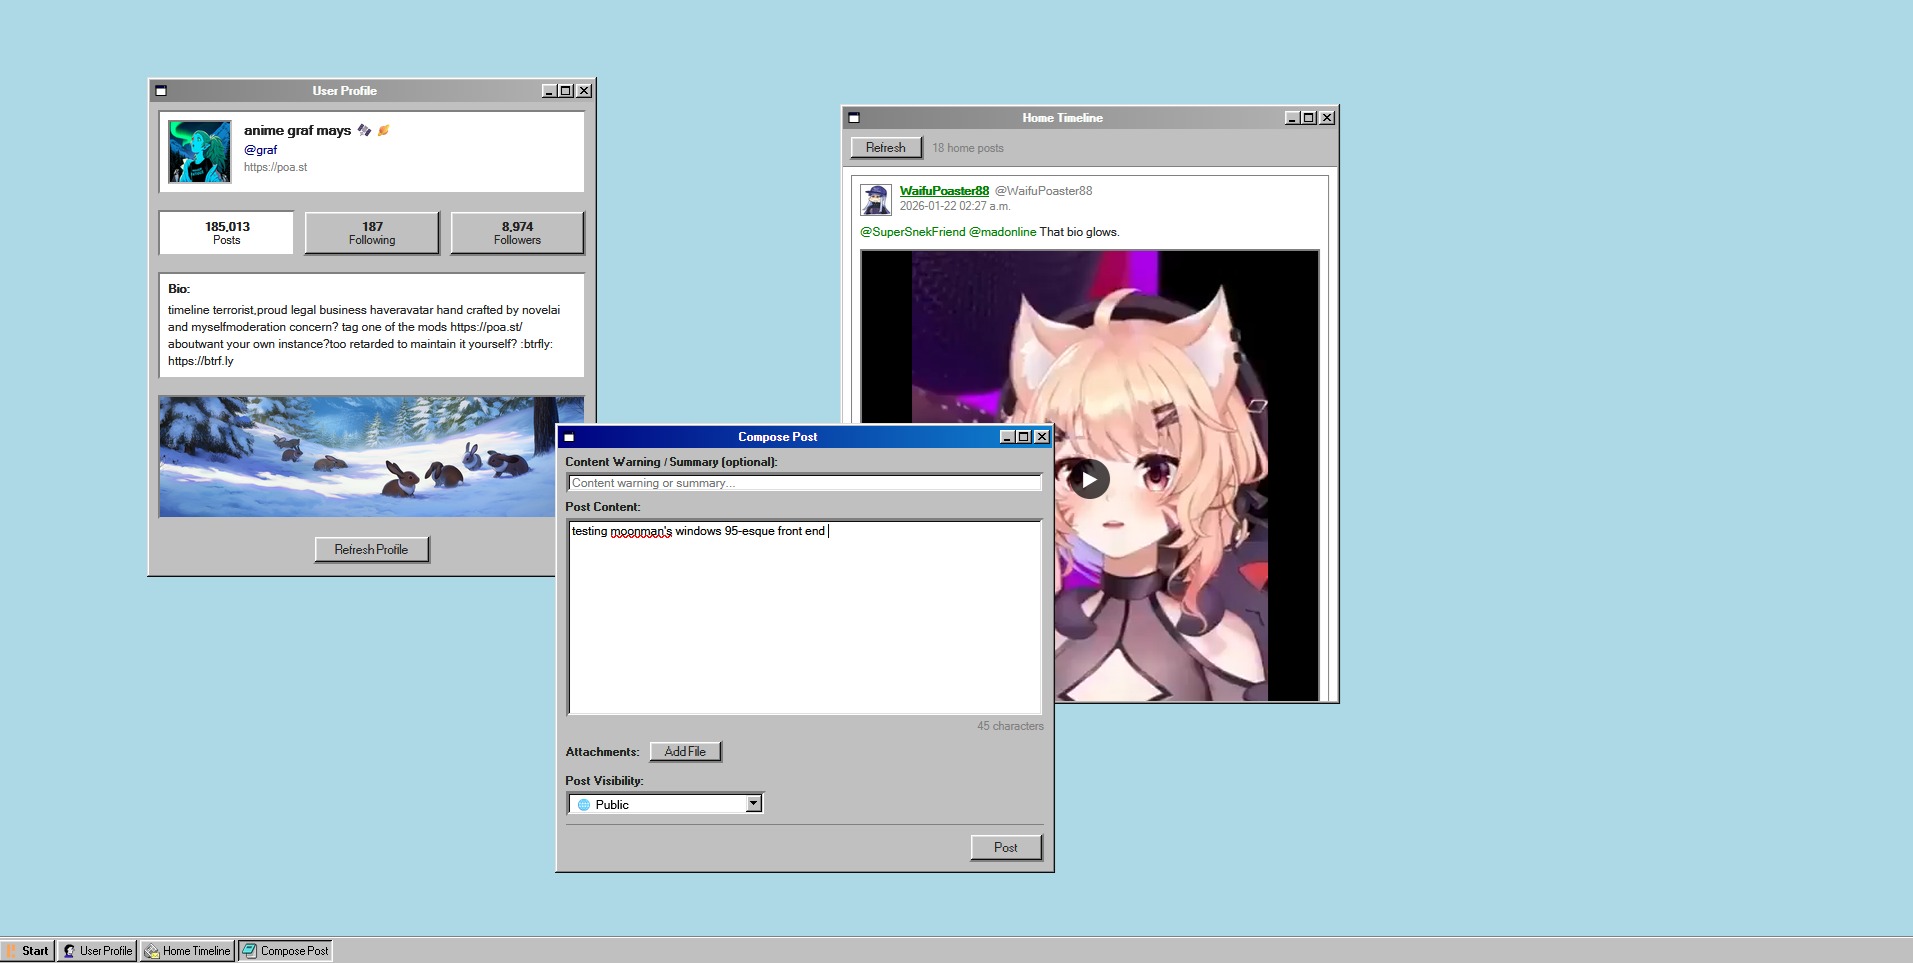Viewport: 1913px width, 963px height.
Task: Click the @SuperSnekFriend mention
Action: coord(913,231)
